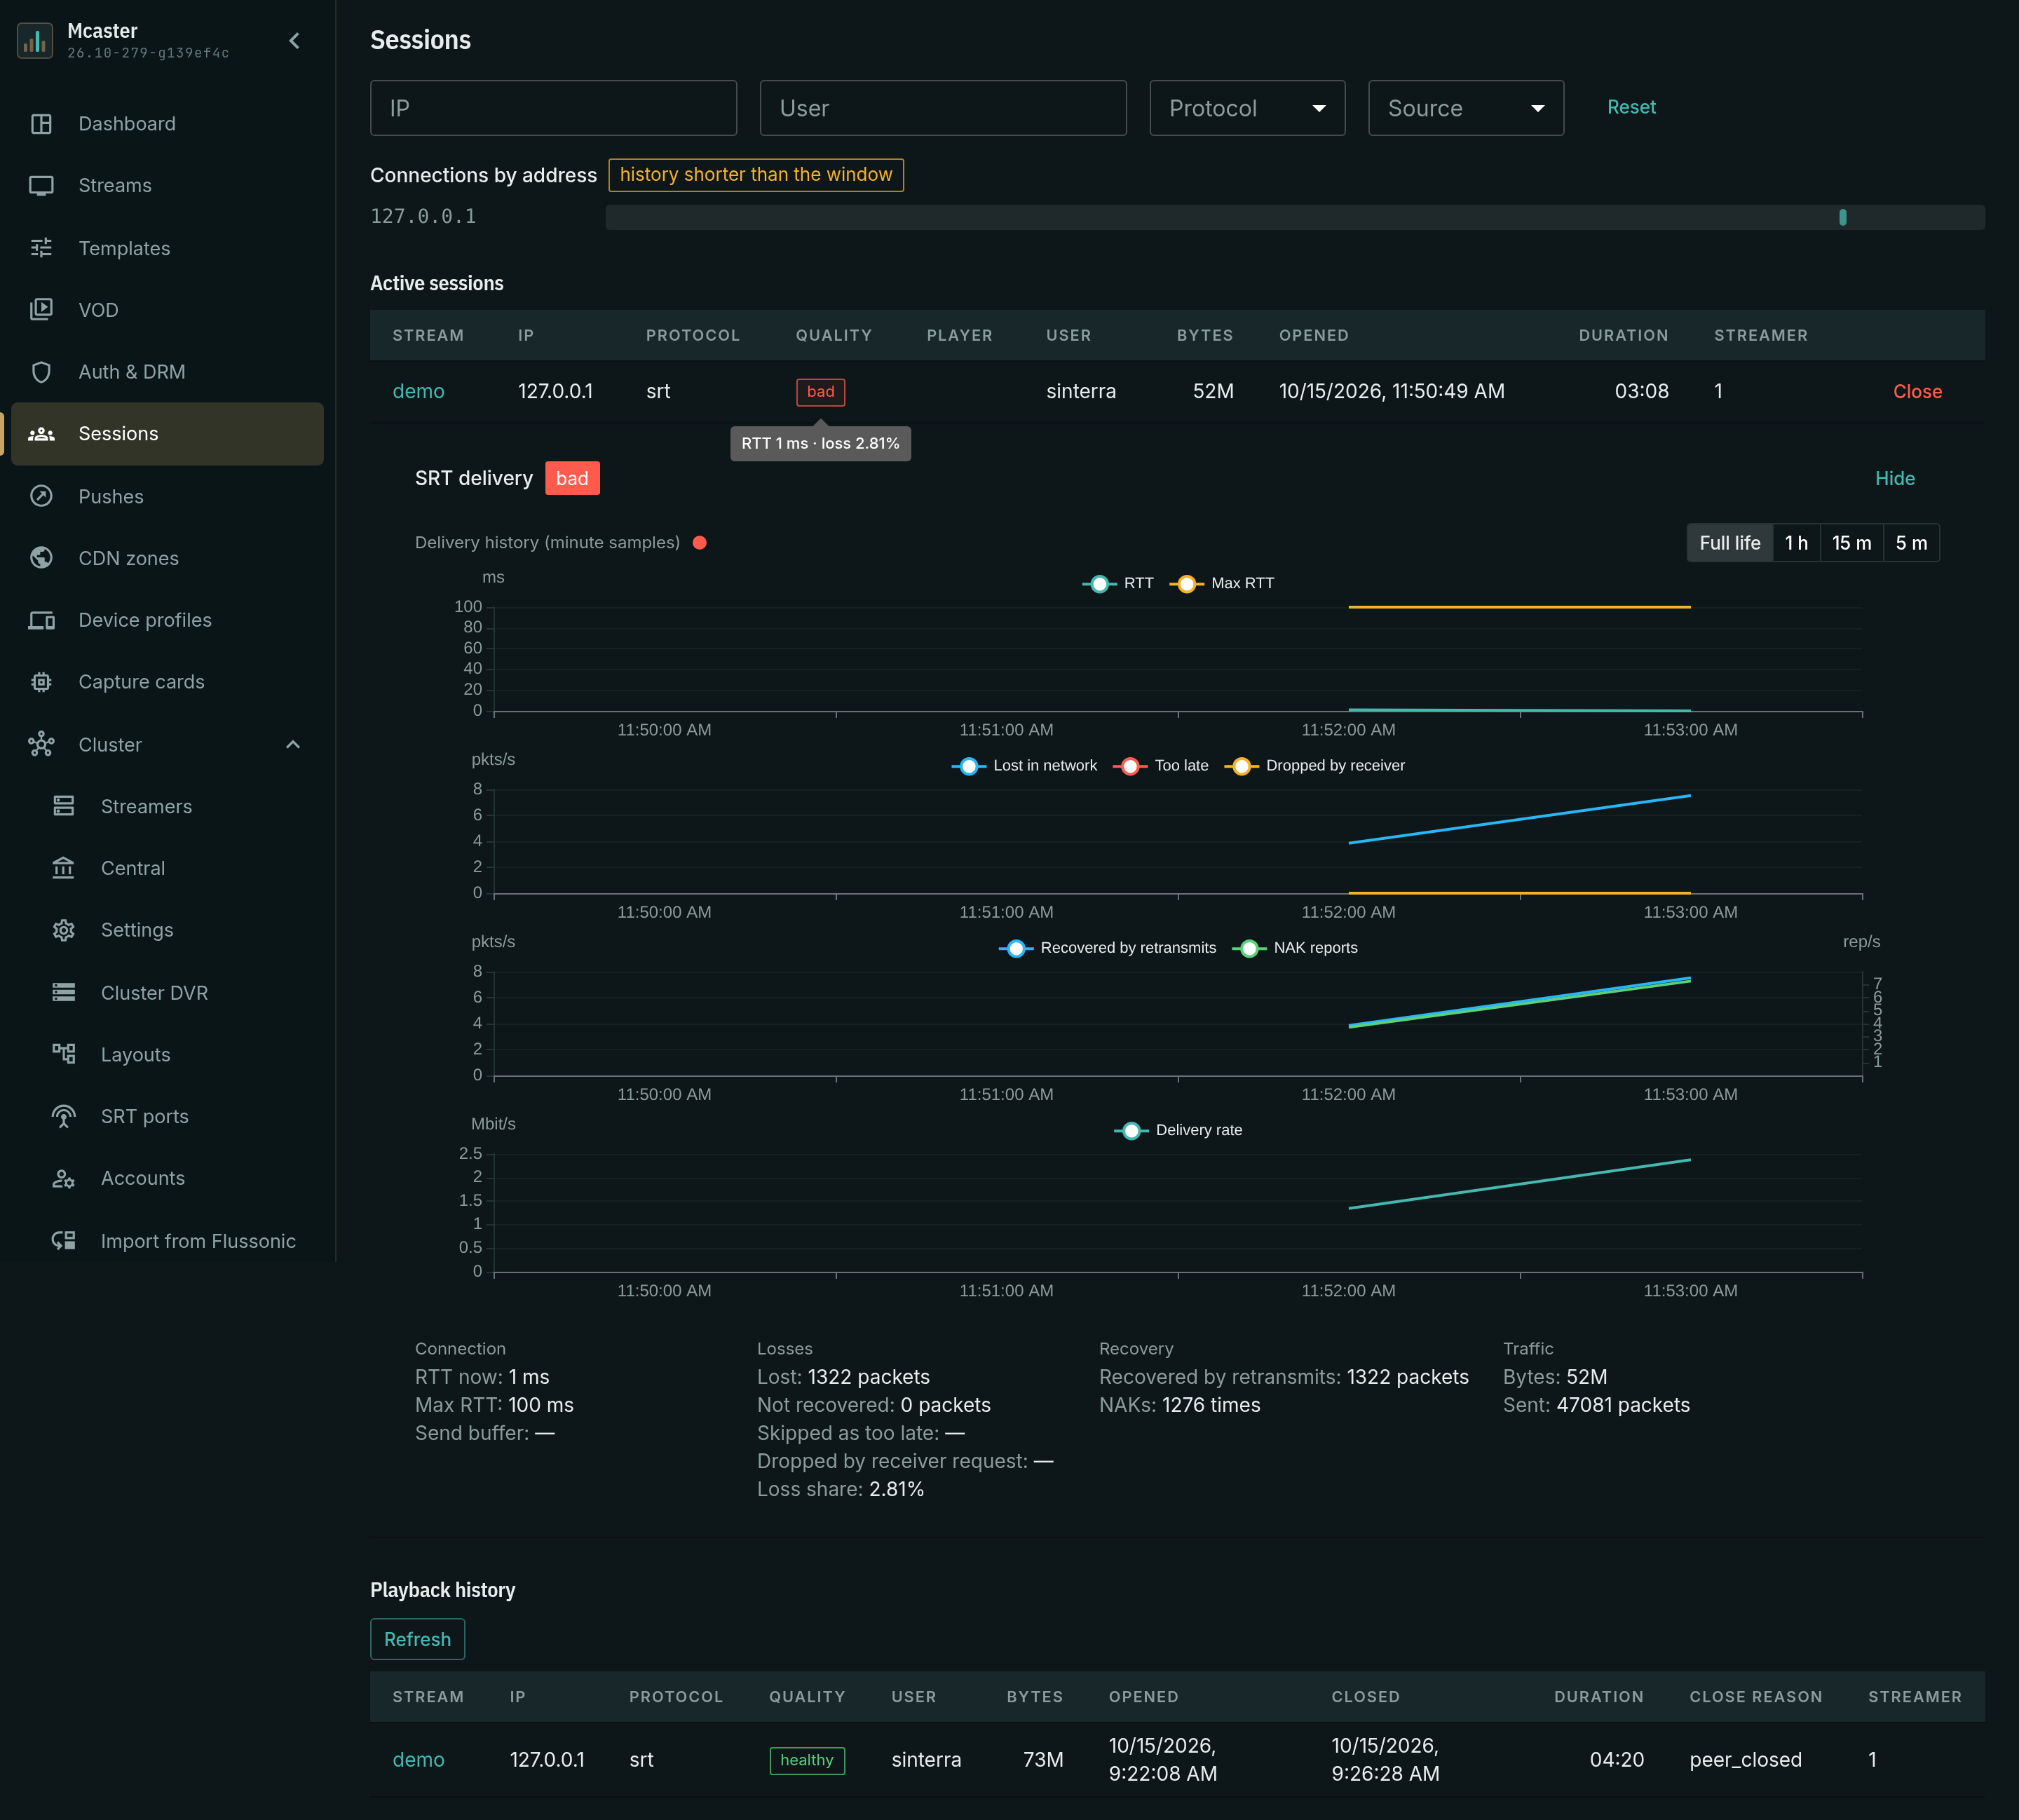Click the Device profiles icon

(x=41, y=620)
